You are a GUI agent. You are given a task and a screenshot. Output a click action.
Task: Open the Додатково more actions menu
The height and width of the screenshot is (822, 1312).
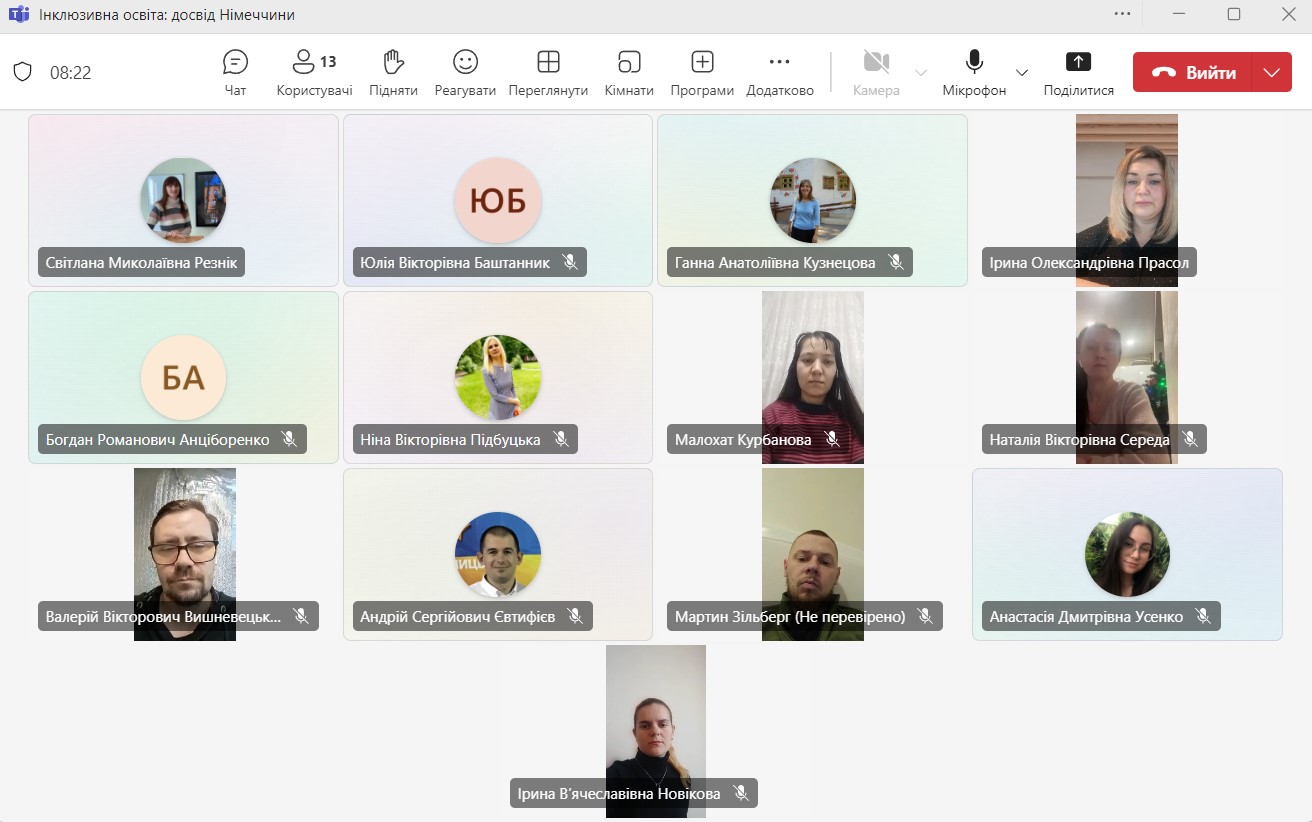(x=779, y=72)
